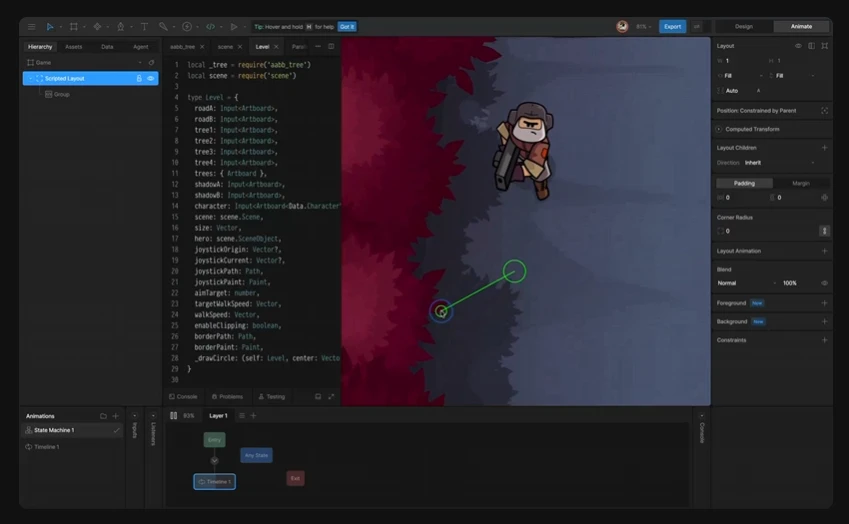Pause the state machine playback

coord(173,416)
